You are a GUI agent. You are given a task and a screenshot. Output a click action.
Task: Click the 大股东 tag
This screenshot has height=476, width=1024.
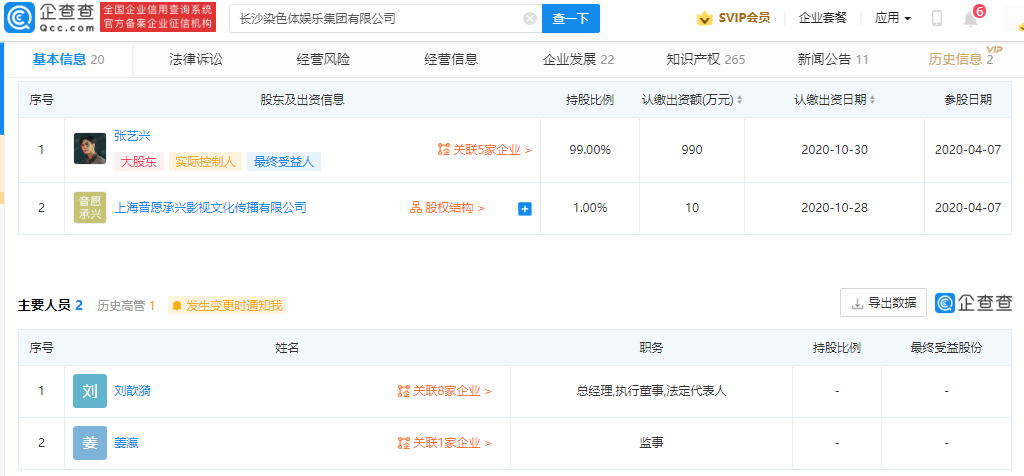click(139, 162)
